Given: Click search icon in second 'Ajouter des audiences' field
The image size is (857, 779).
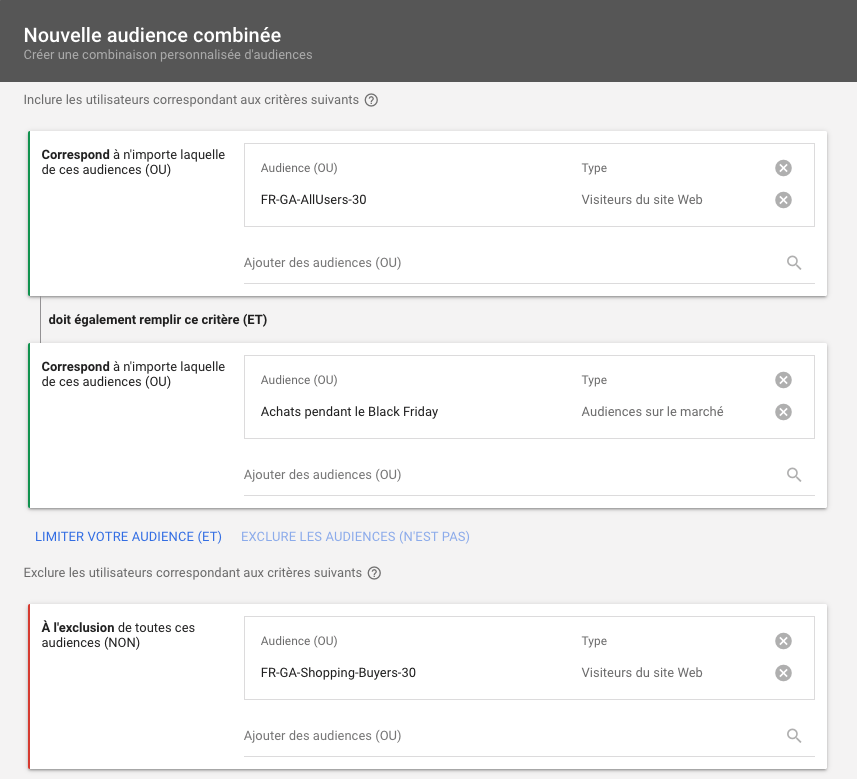Looking at the screenshot, I should click(794, 475).
